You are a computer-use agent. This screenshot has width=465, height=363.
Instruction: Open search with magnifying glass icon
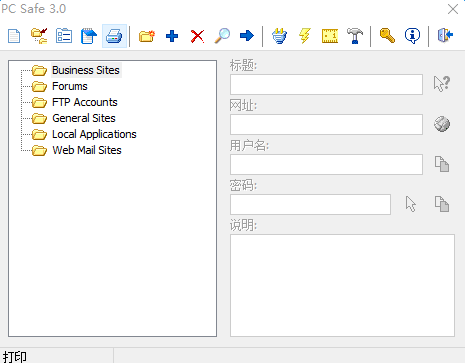pos(222,36)
